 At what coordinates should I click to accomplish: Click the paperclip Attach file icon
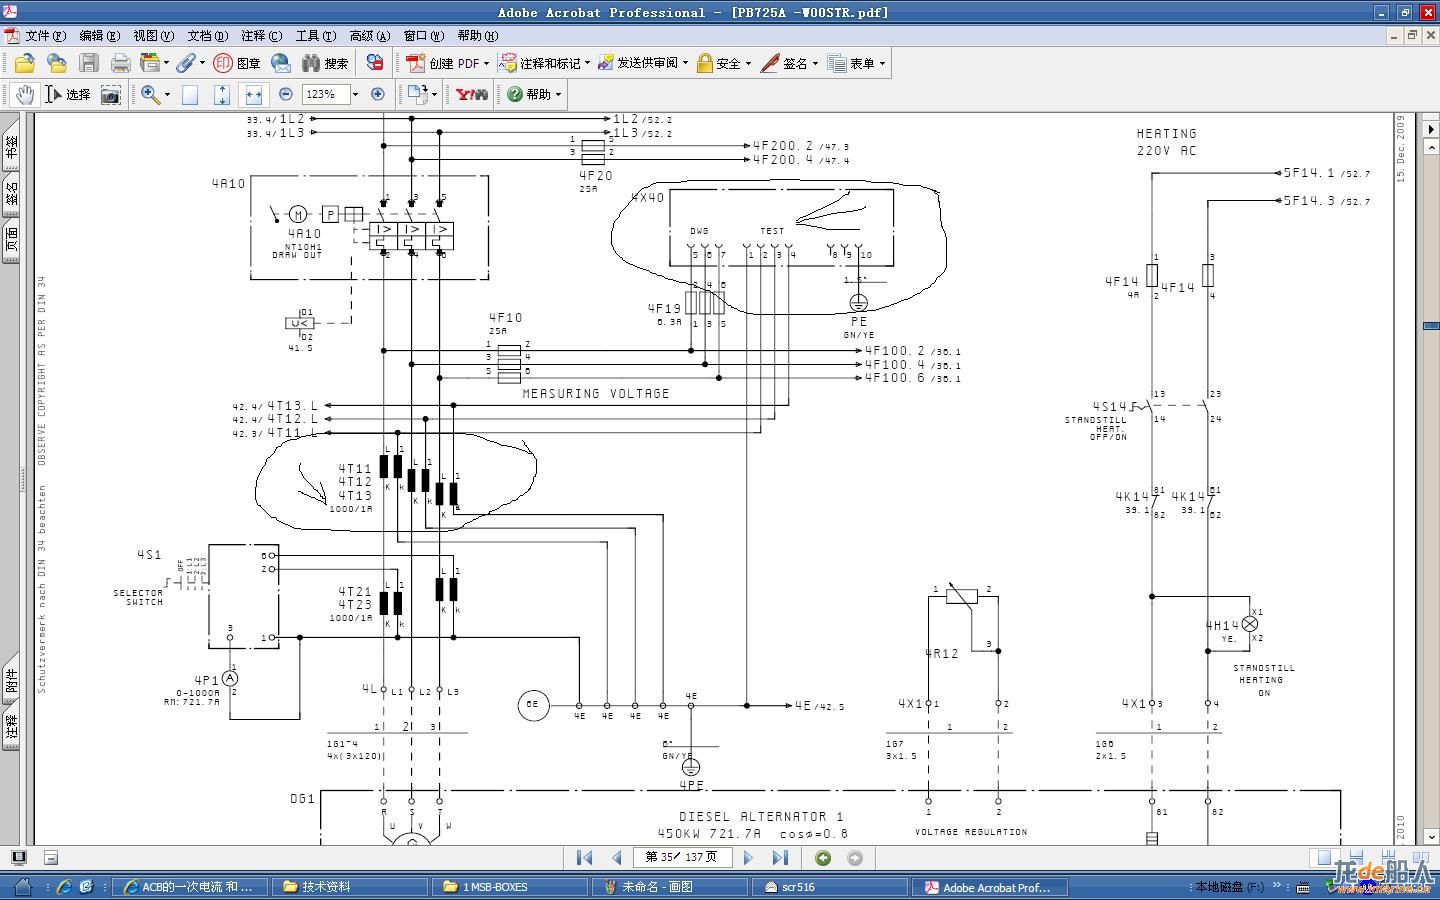(x=185, y=63)
